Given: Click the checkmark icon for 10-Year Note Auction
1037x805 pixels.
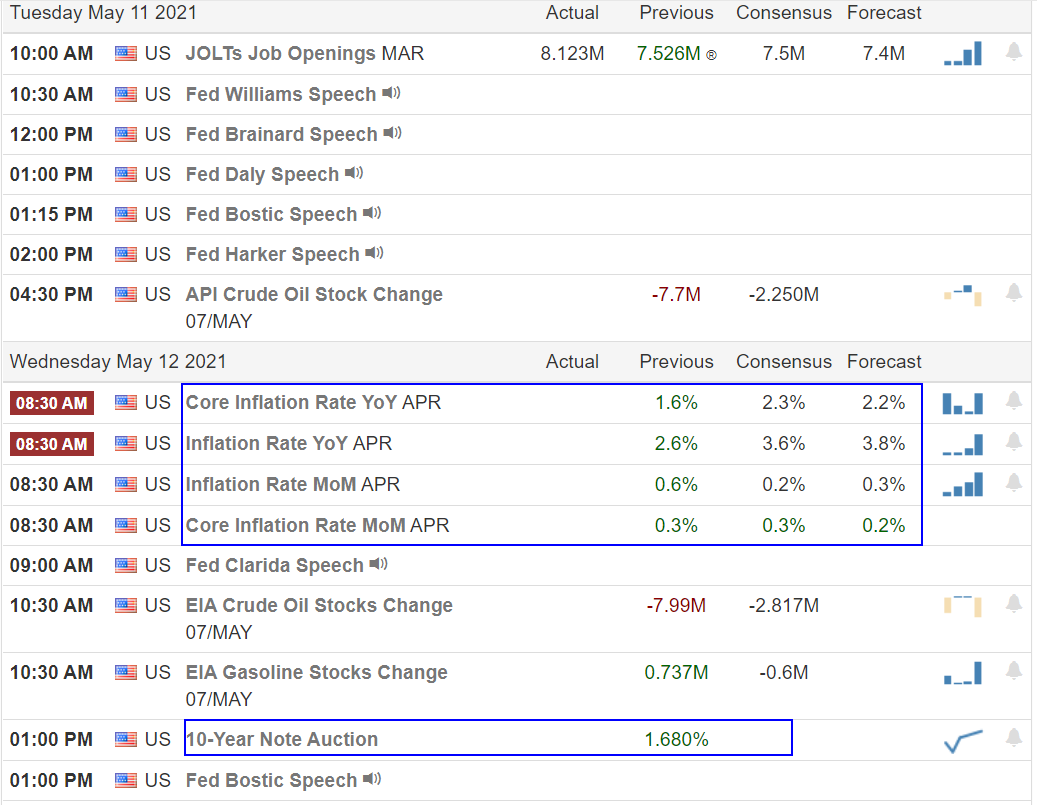Looking at the screenshot, I should point(962,739).
